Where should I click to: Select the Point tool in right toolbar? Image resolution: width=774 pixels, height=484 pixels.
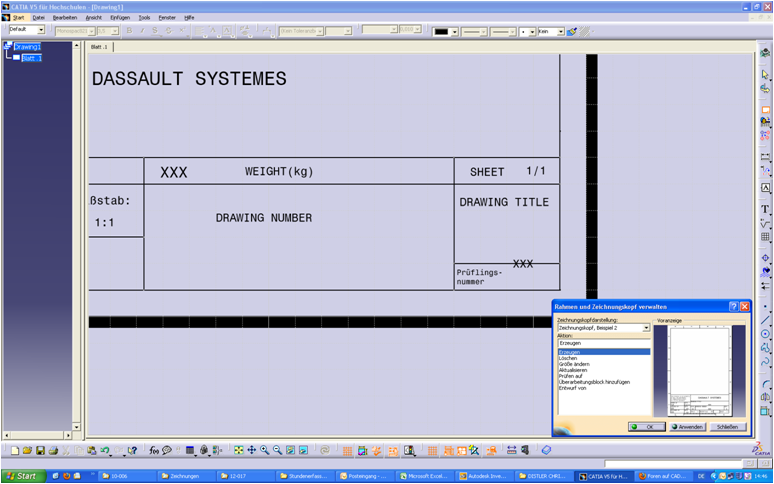point(765,307)
